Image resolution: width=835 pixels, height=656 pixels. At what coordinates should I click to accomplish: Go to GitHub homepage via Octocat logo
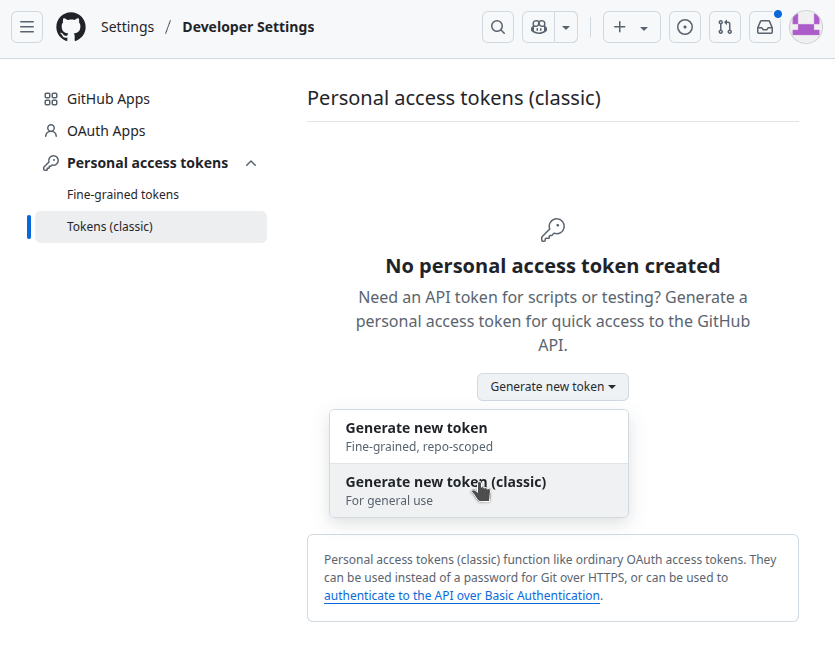click(x=71, y=27)
